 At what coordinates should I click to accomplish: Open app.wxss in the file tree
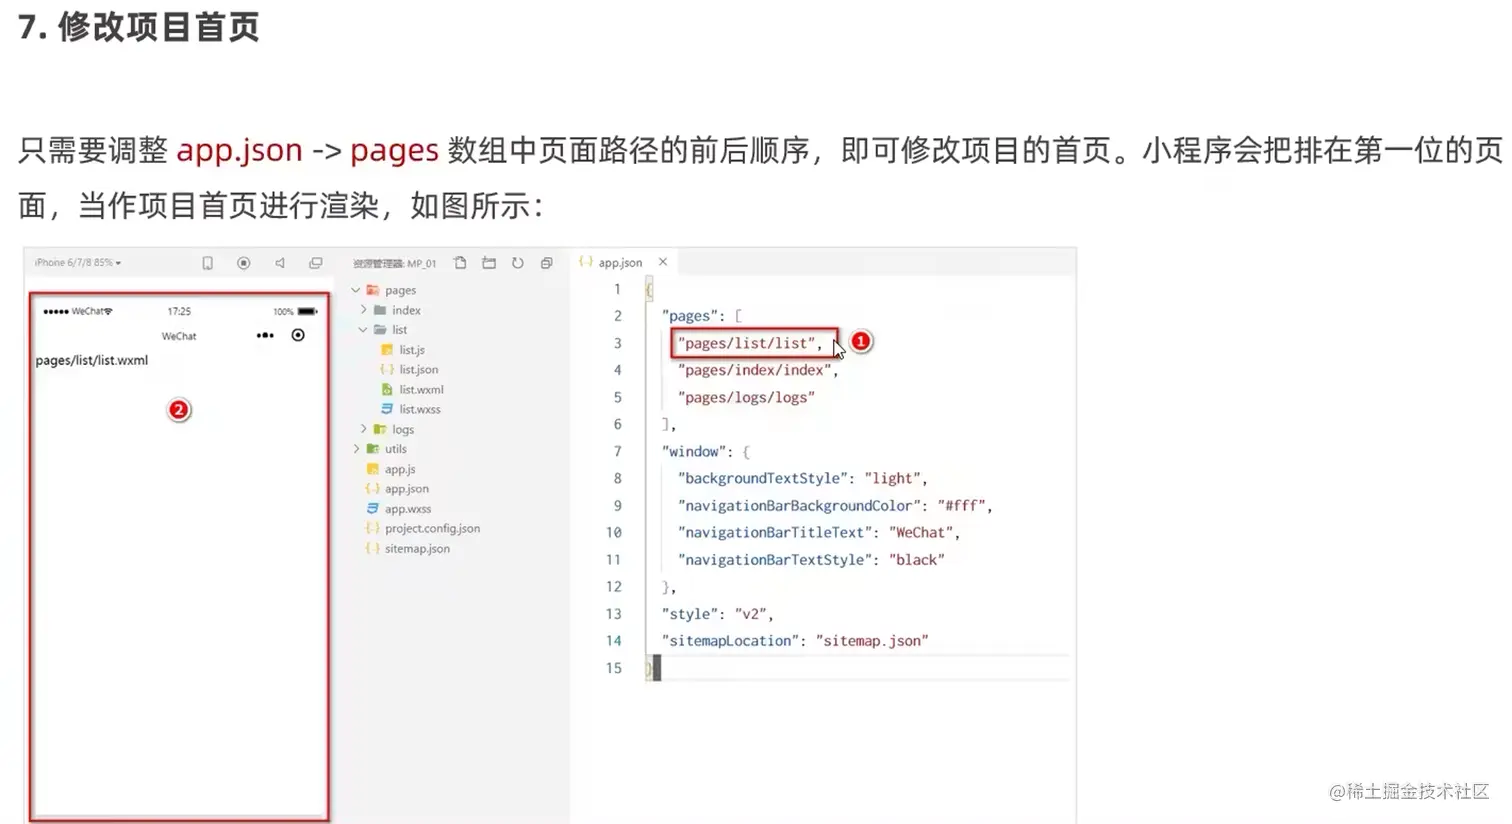pos(408,509)
